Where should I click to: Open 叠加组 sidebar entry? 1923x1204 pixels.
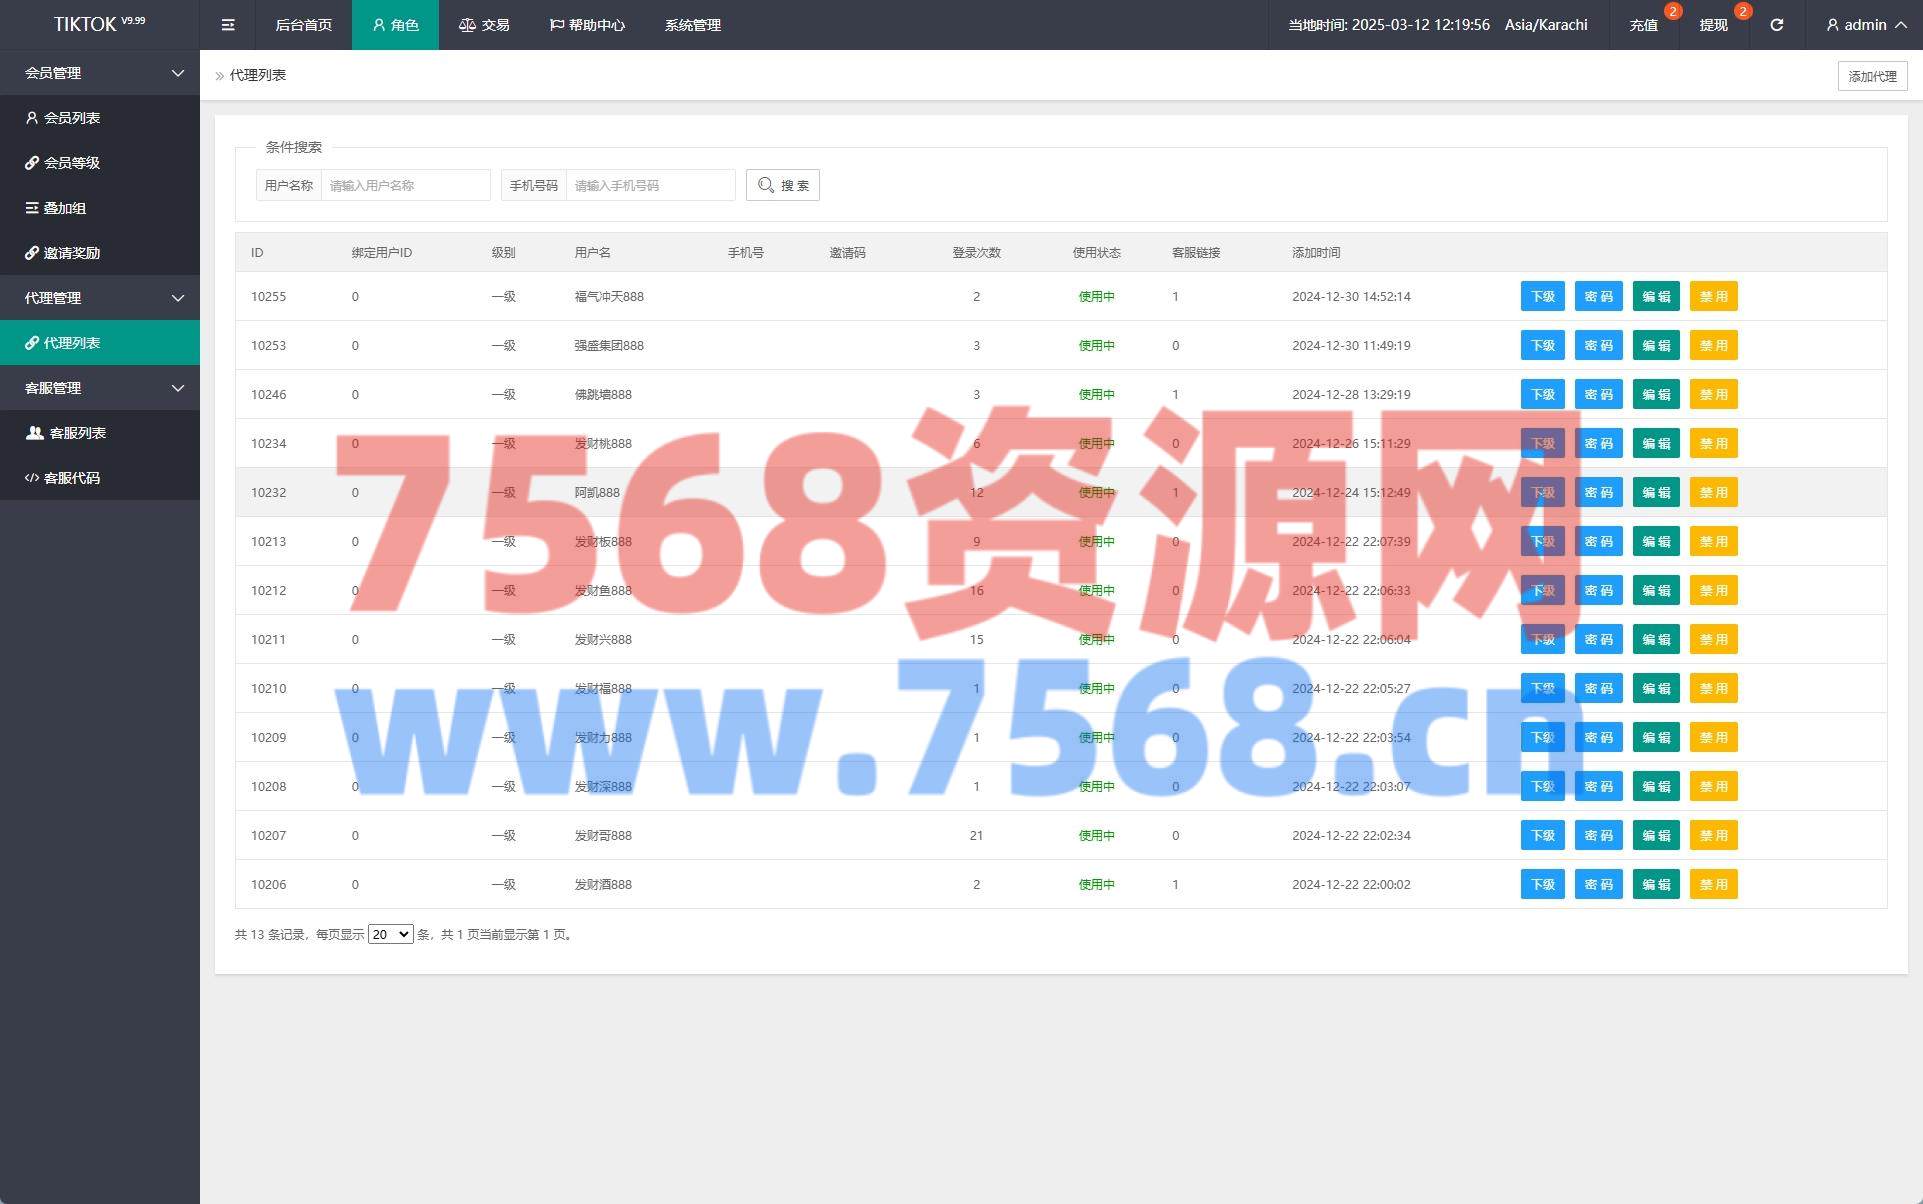(64, 208)
